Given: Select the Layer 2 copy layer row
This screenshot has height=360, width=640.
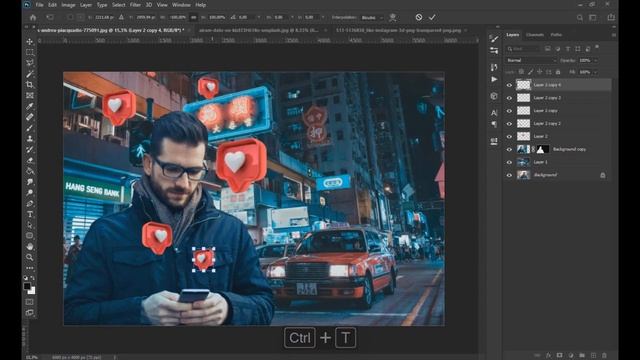Looking at the screenshot, I should (x=558, y=111).
